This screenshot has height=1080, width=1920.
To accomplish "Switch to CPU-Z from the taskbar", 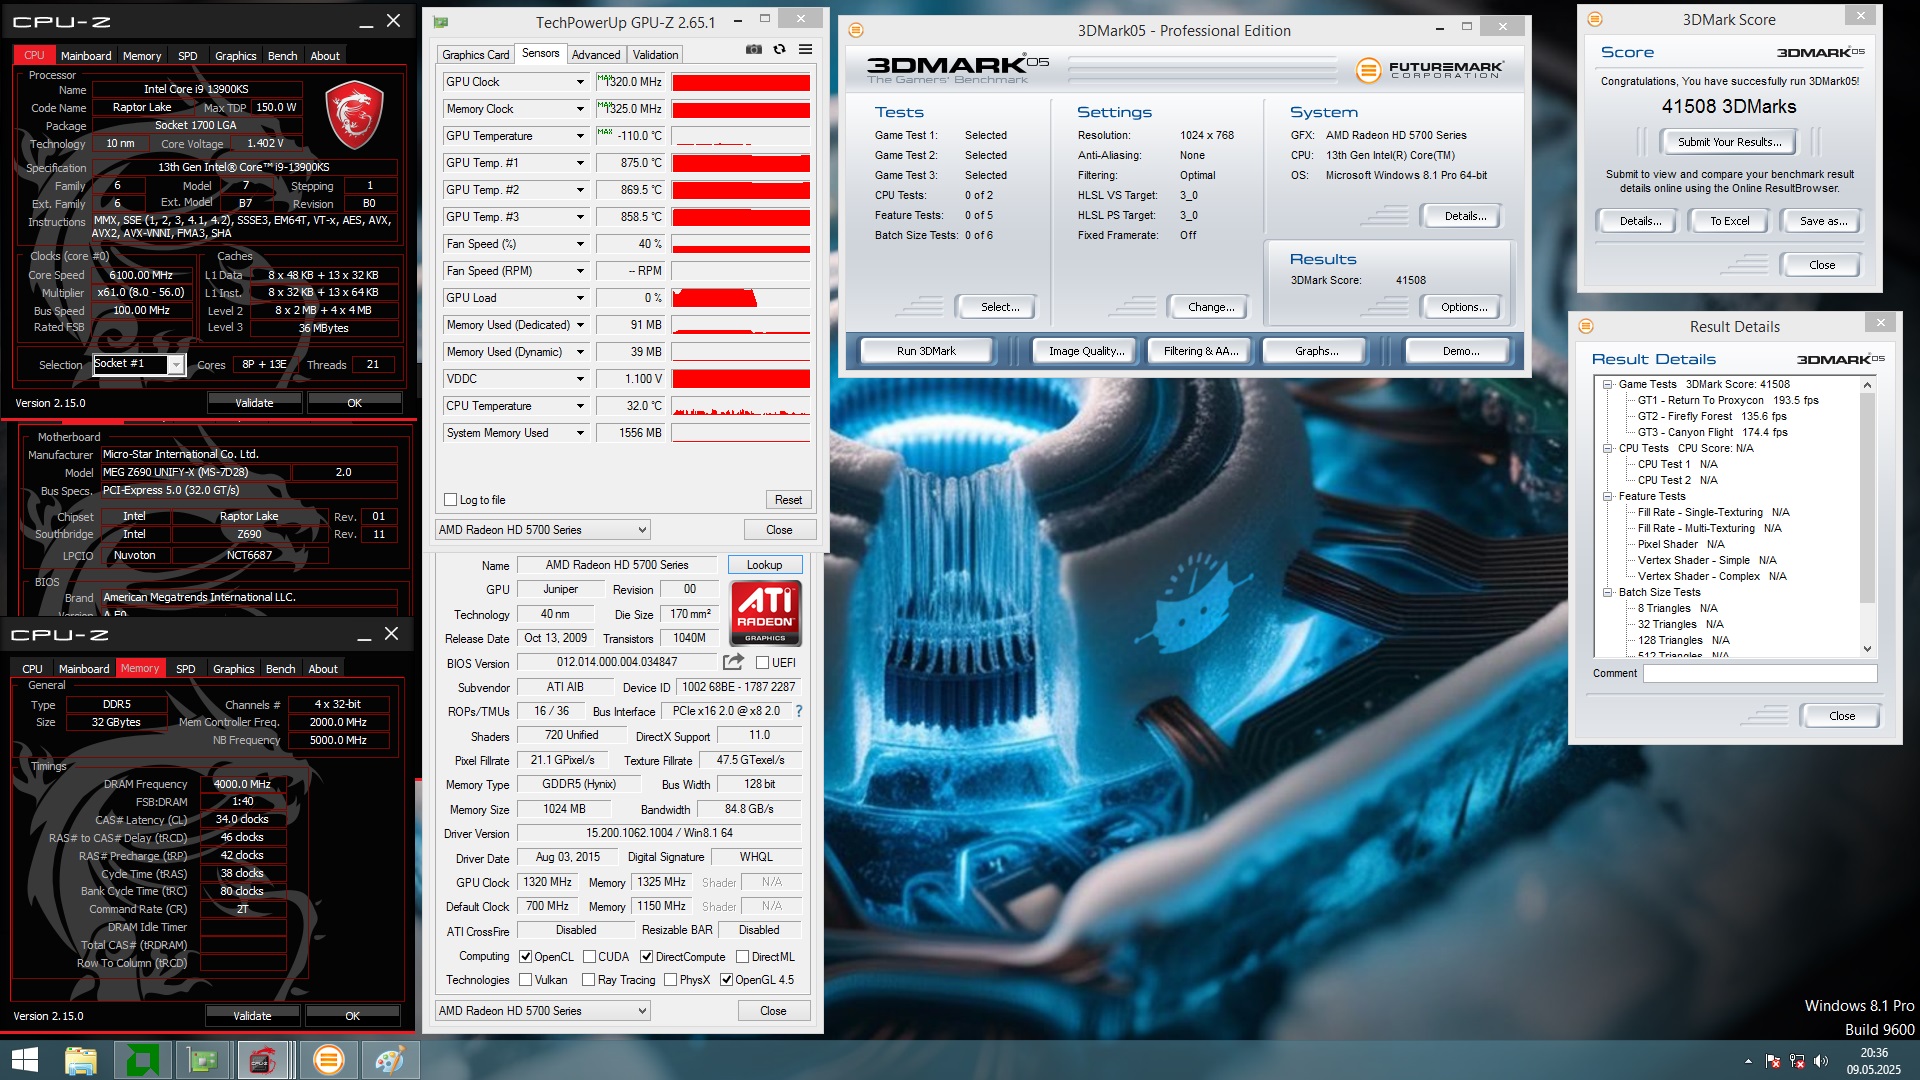I will [x=264, y=1060].
